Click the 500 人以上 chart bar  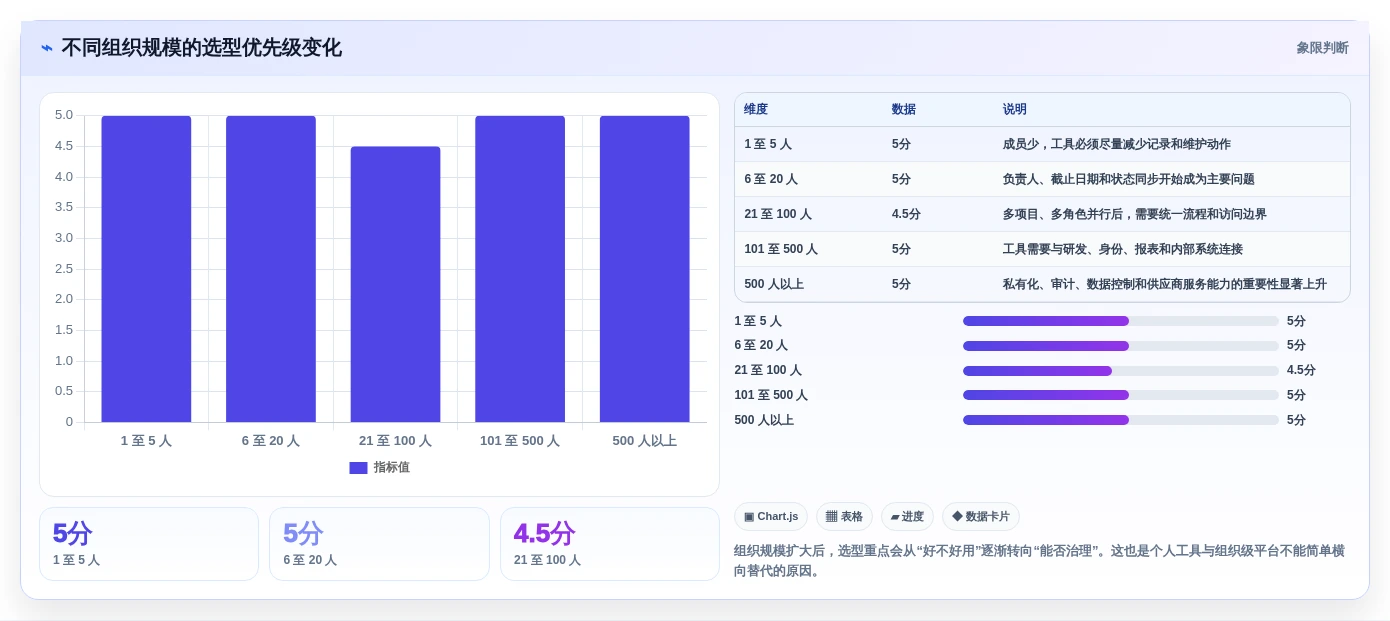coord(645,269)
